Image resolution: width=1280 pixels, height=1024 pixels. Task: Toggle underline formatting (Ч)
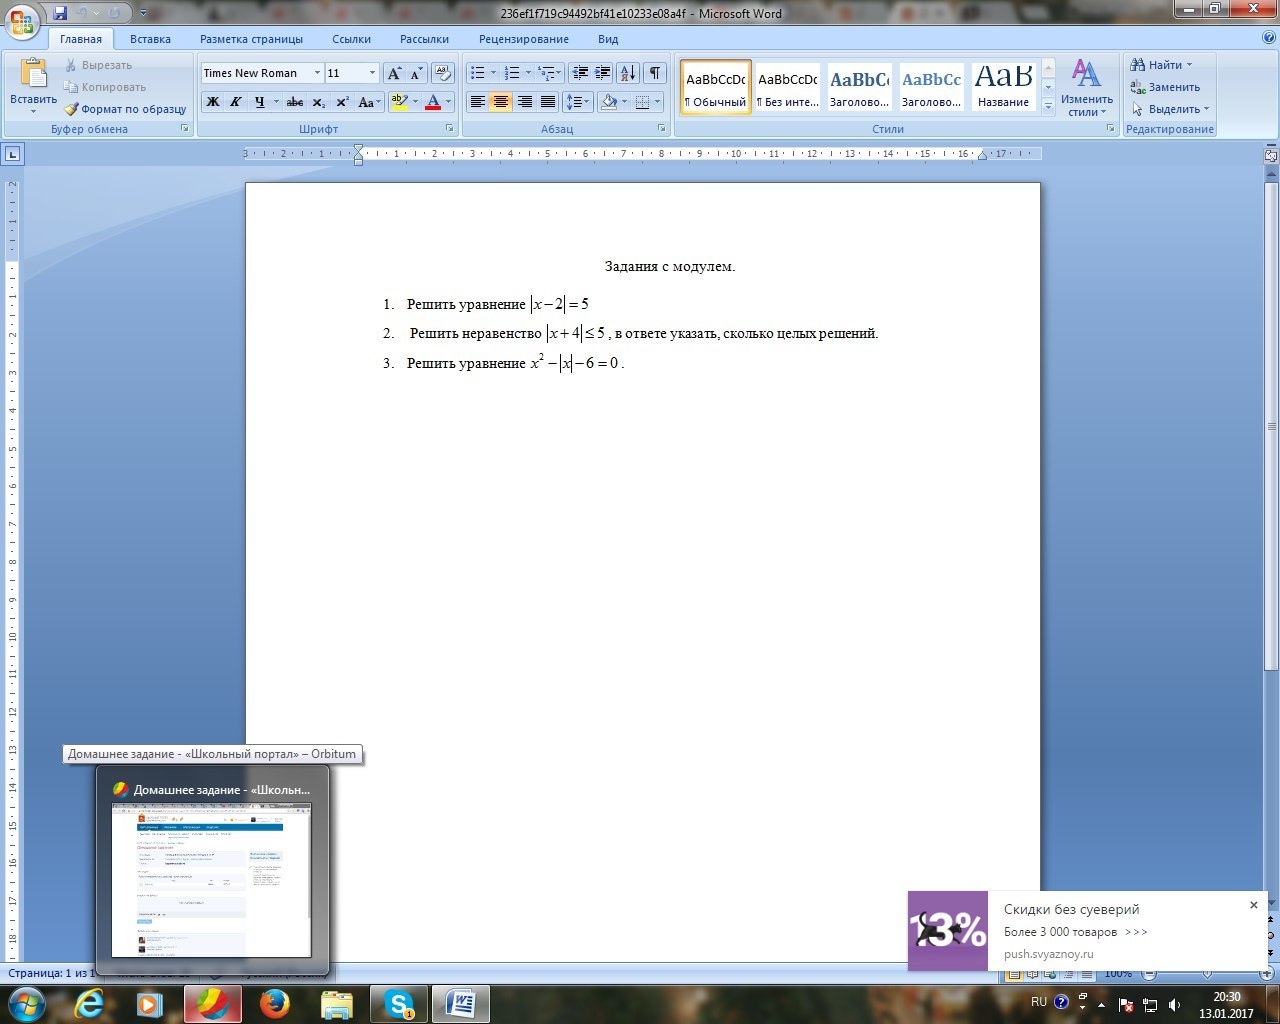(260, 102)
